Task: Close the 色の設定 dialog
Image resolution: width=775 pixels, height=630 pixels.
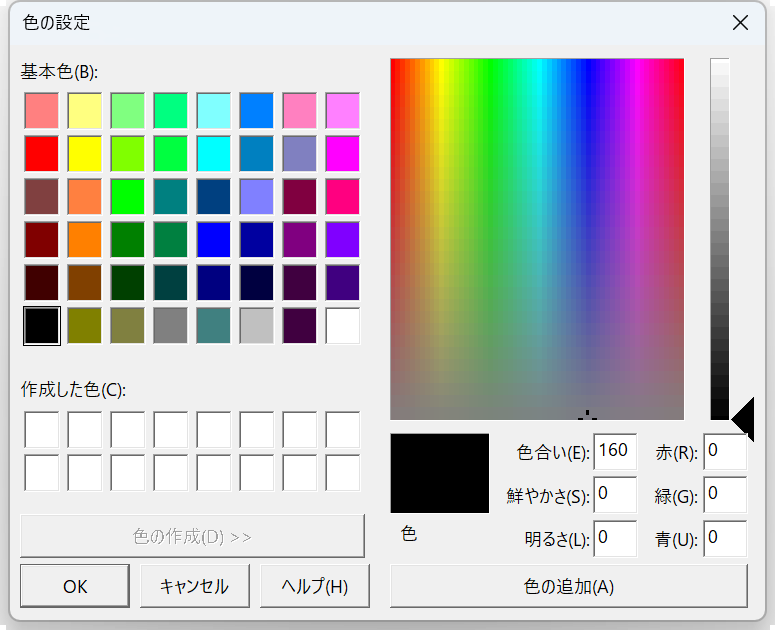Action: (x=740, y=22)
